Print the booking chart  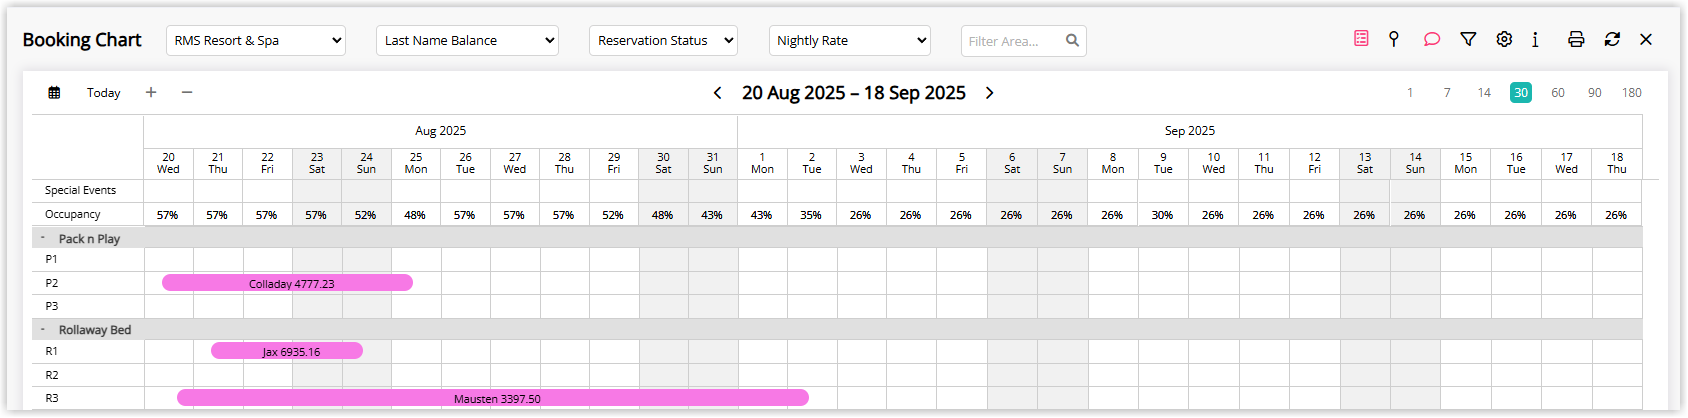(x=1576, y=39)
